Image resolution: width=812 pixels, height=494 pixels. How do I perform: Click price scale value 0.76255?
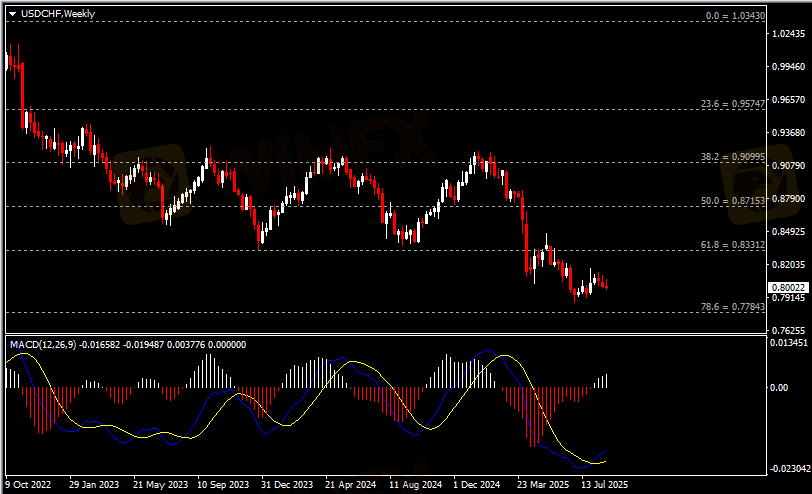[x=788, y=330]
